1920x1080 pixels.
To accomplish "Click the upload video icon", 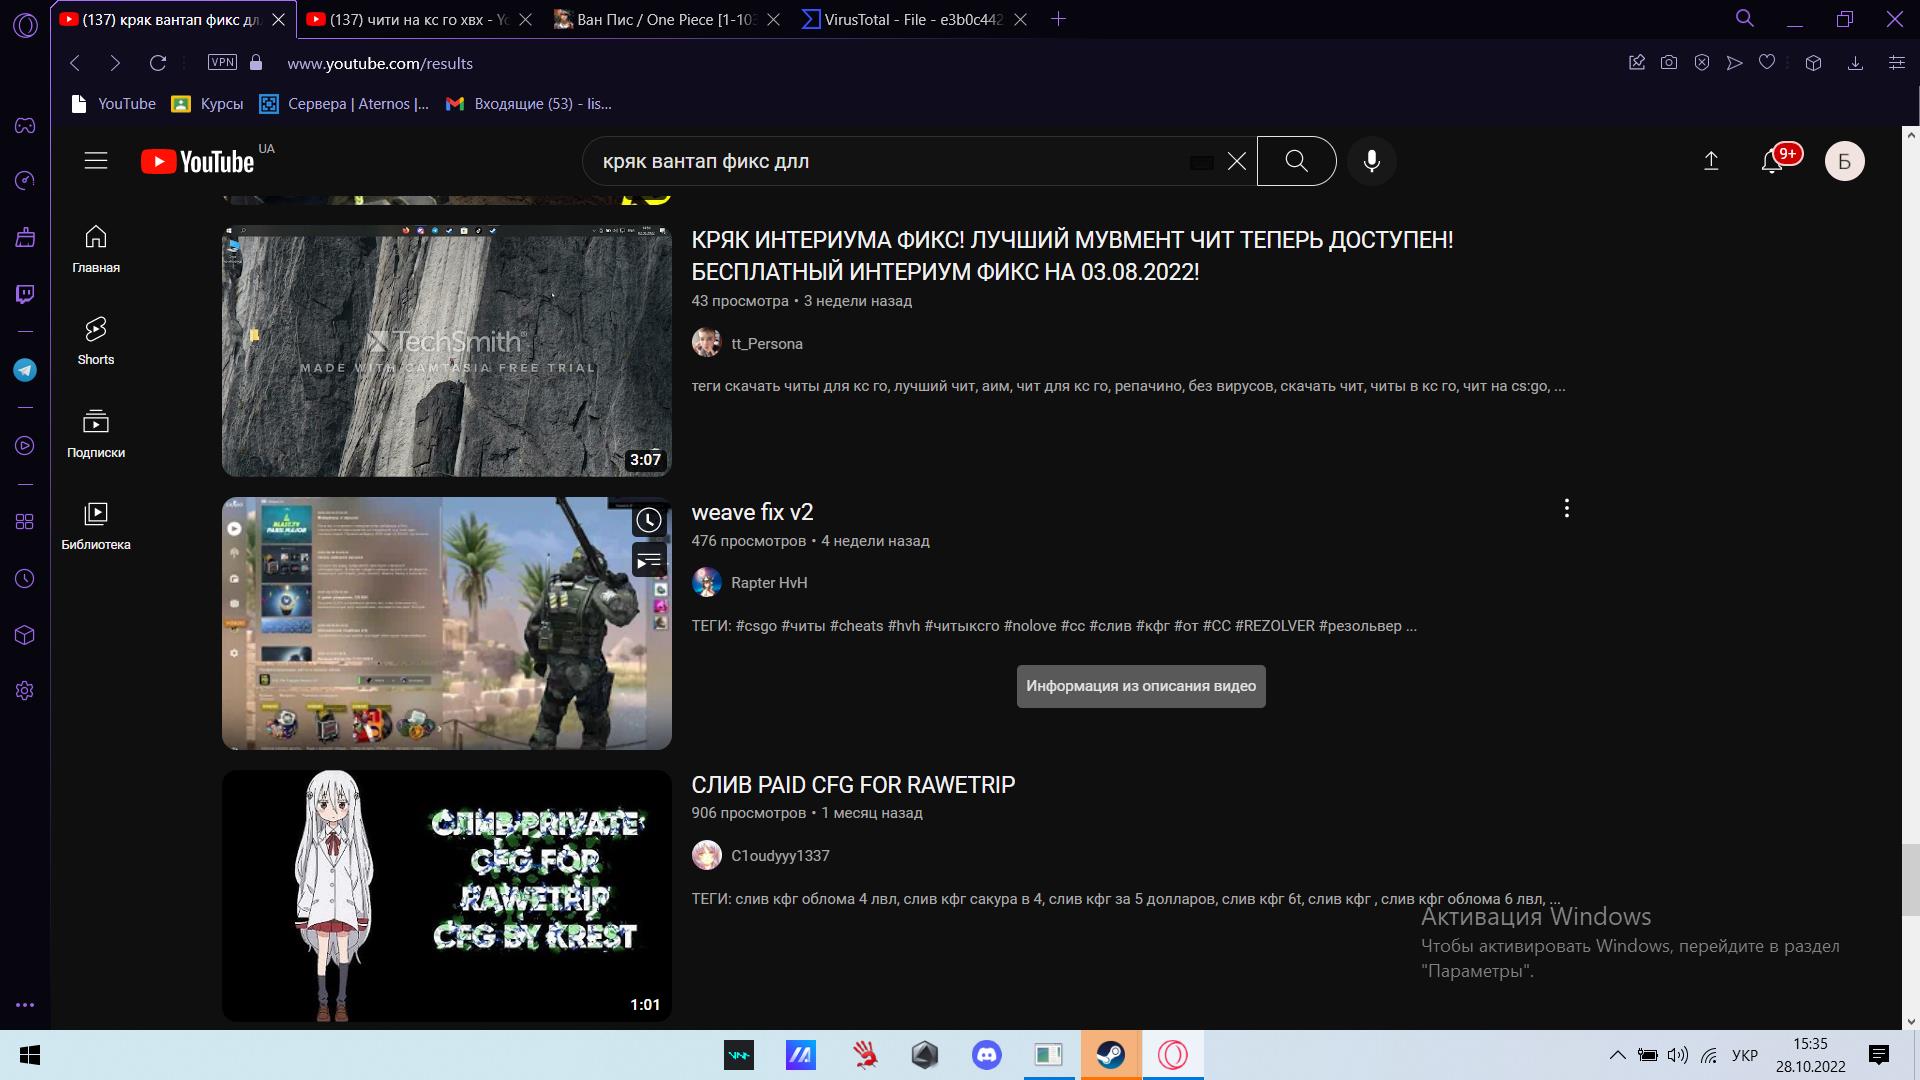I will [x=1711, y=161].
